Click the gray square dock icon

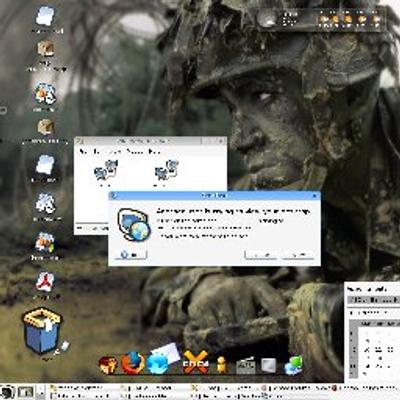point(269,365)
